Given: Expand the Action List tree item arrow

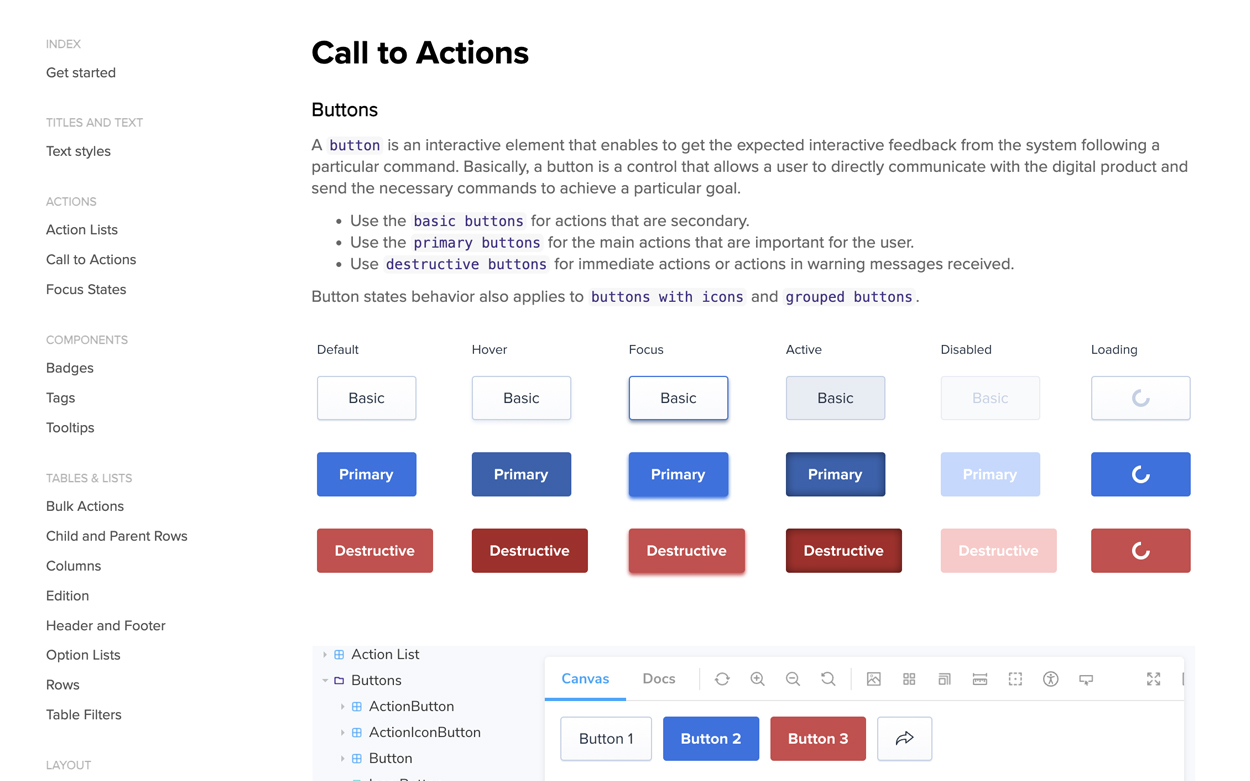Looking at the screenshot, I should (x=325, y=655).
